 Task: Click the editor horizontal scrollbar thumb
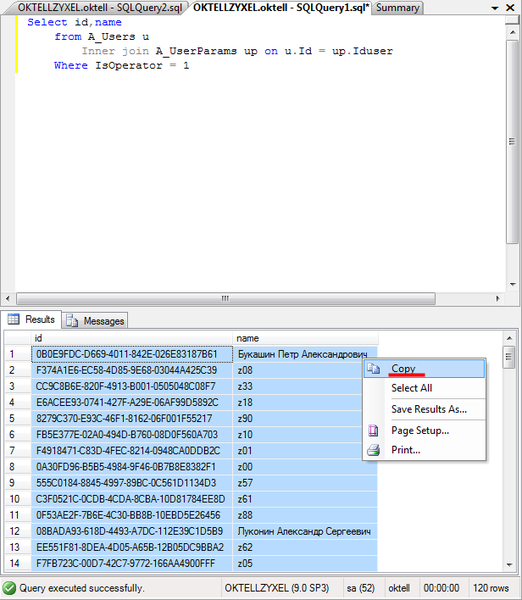pyautogui.click(x=226, y=298)
